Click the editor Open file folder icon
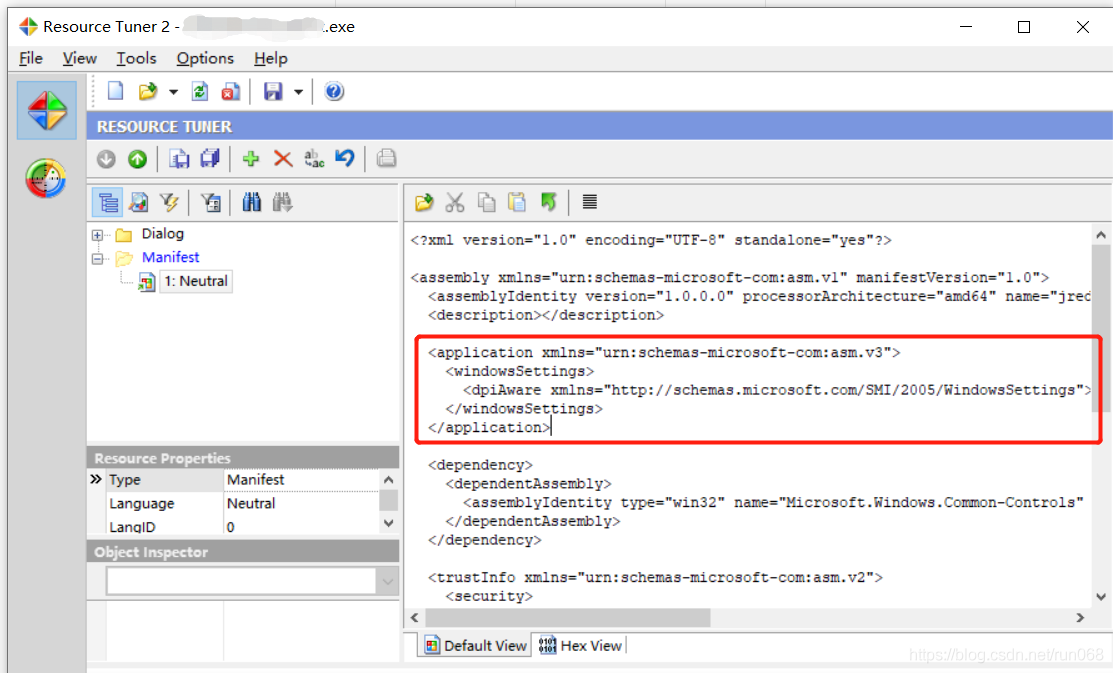This screenshot has height=673, width=1113. coord(424,203)
